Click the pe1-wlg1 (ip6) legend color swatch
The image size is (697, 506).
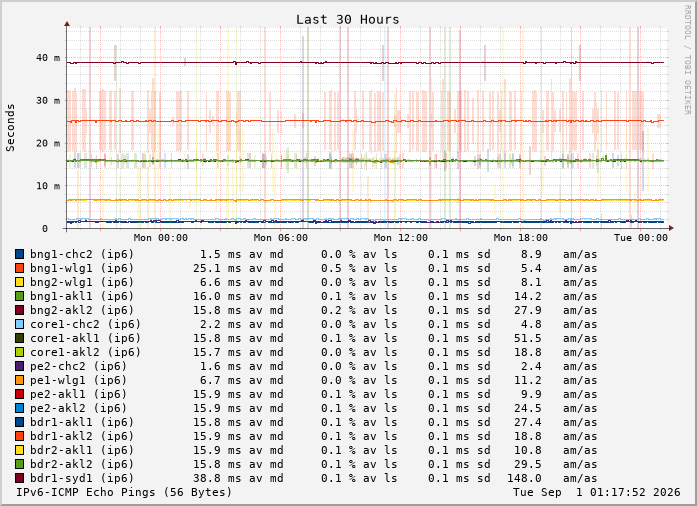tap(20, 380)
